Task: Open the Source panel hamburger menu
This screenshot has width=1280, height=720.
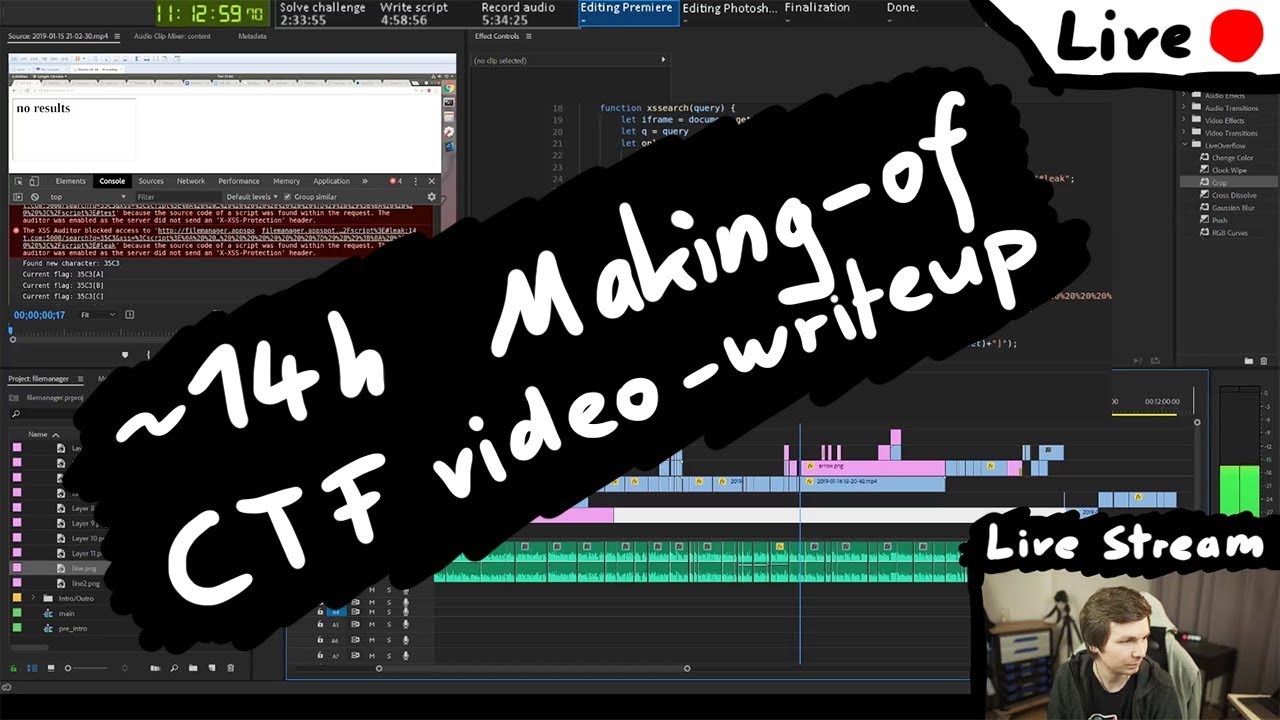Action: pyautogui.click(x=117, y=36)
